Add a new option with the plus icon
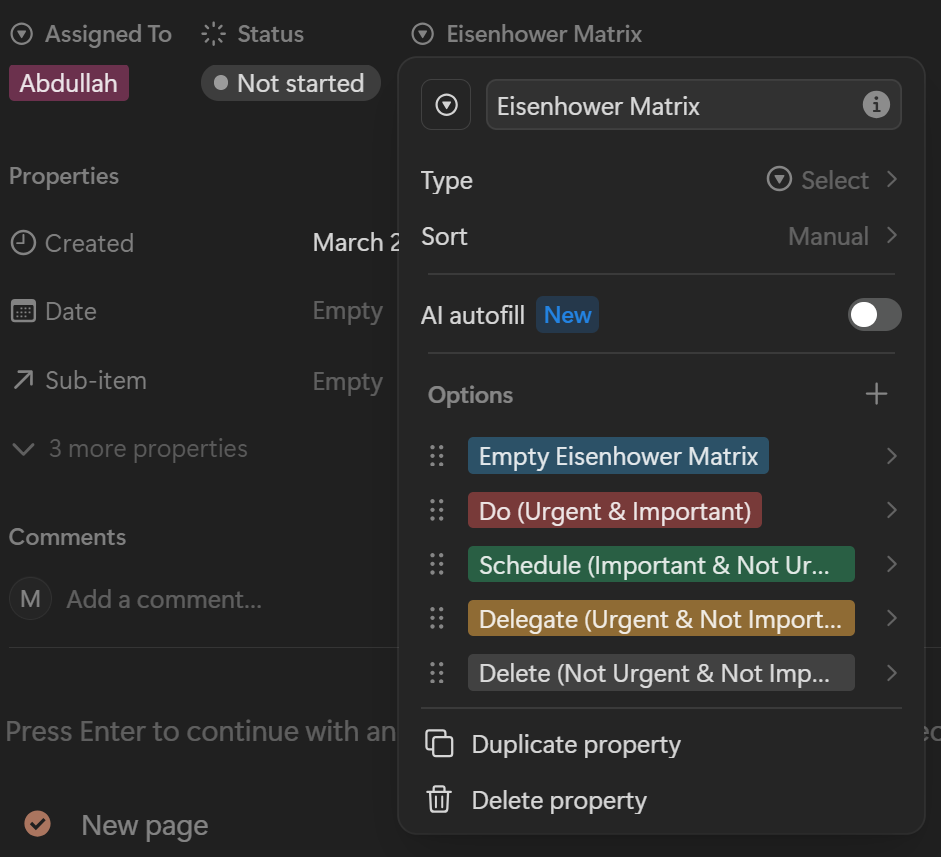The image size is (941, 857). click(876, 394)
